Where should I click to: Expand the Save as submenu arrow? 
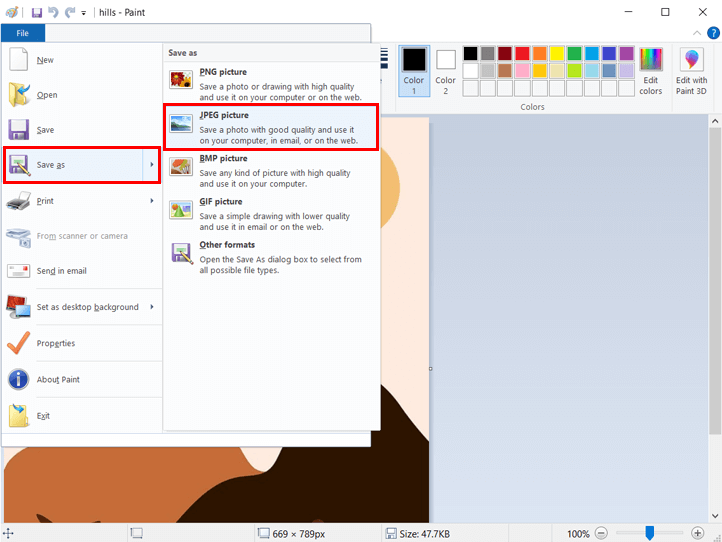pos(152,165)
